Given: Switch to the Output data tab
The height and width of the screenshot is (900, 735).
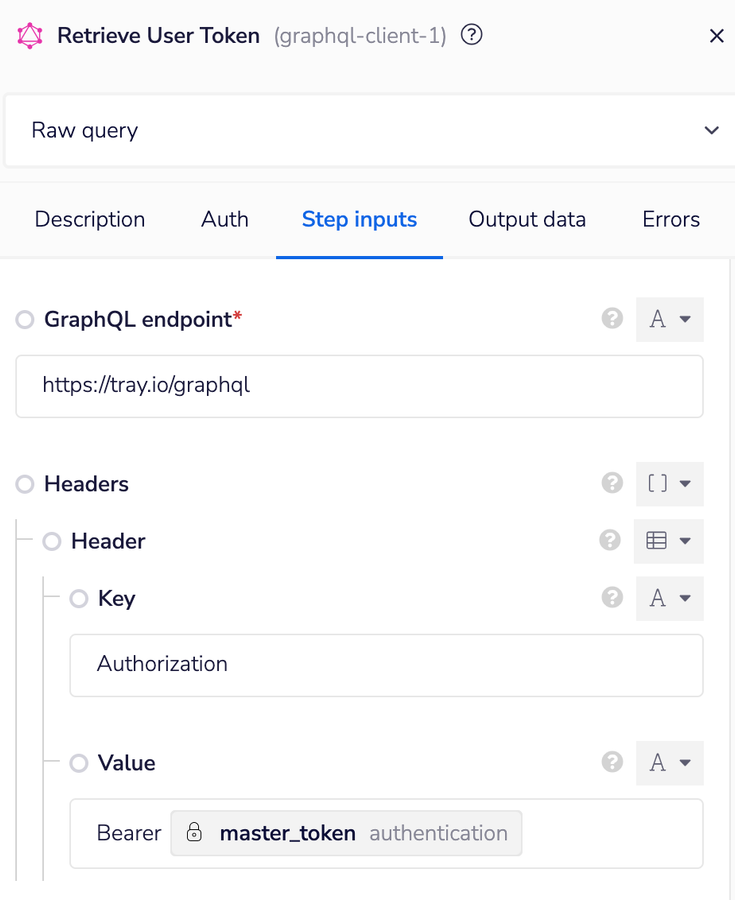Looking at the screenshot, I should tap(527, 220).
